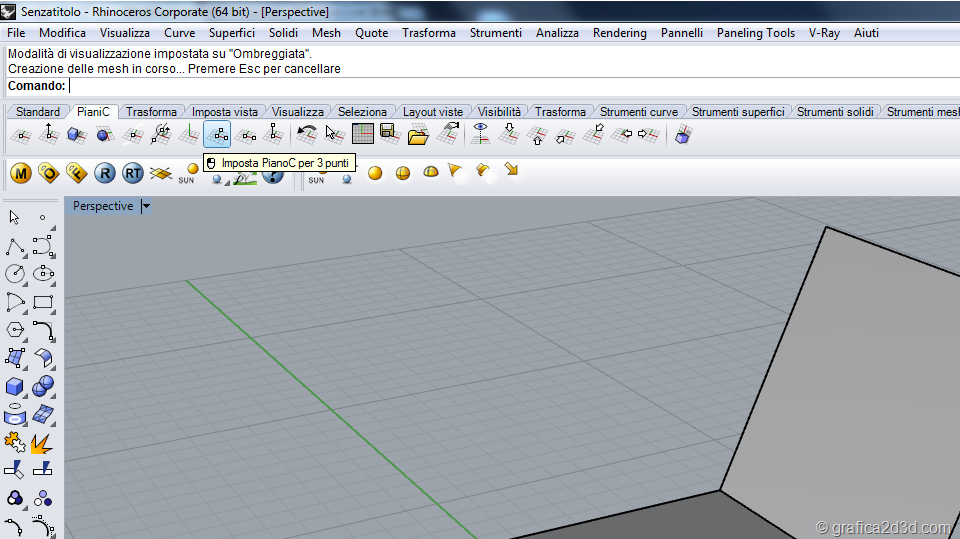Launch V-Ray RT with the RT icon
960x539 pixels.
(133, 174)
